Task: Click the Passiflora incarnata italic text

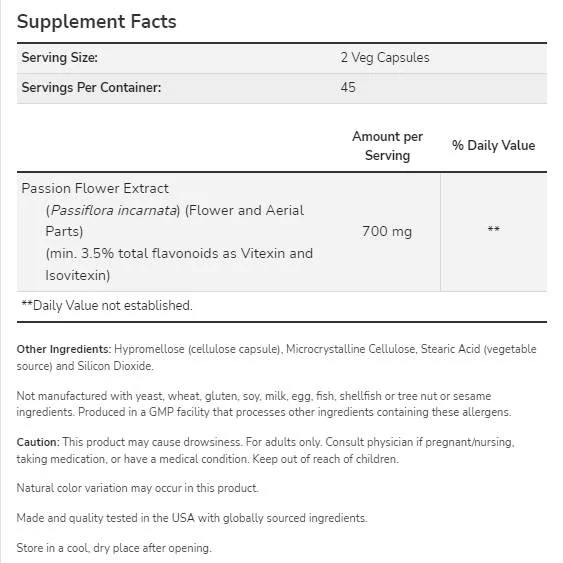Action: point(113,210)
